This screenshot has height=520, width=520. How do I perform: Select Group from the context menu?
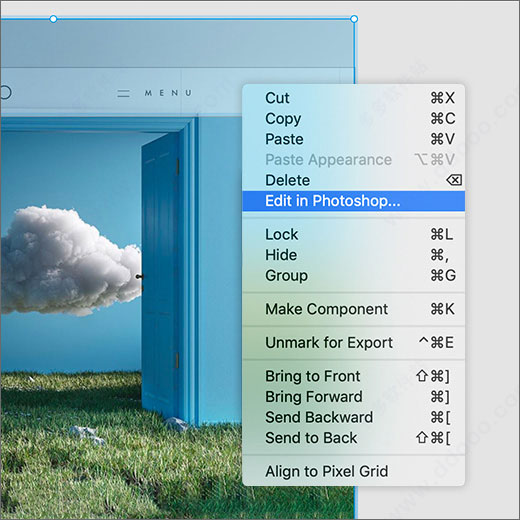click(353, 276)
